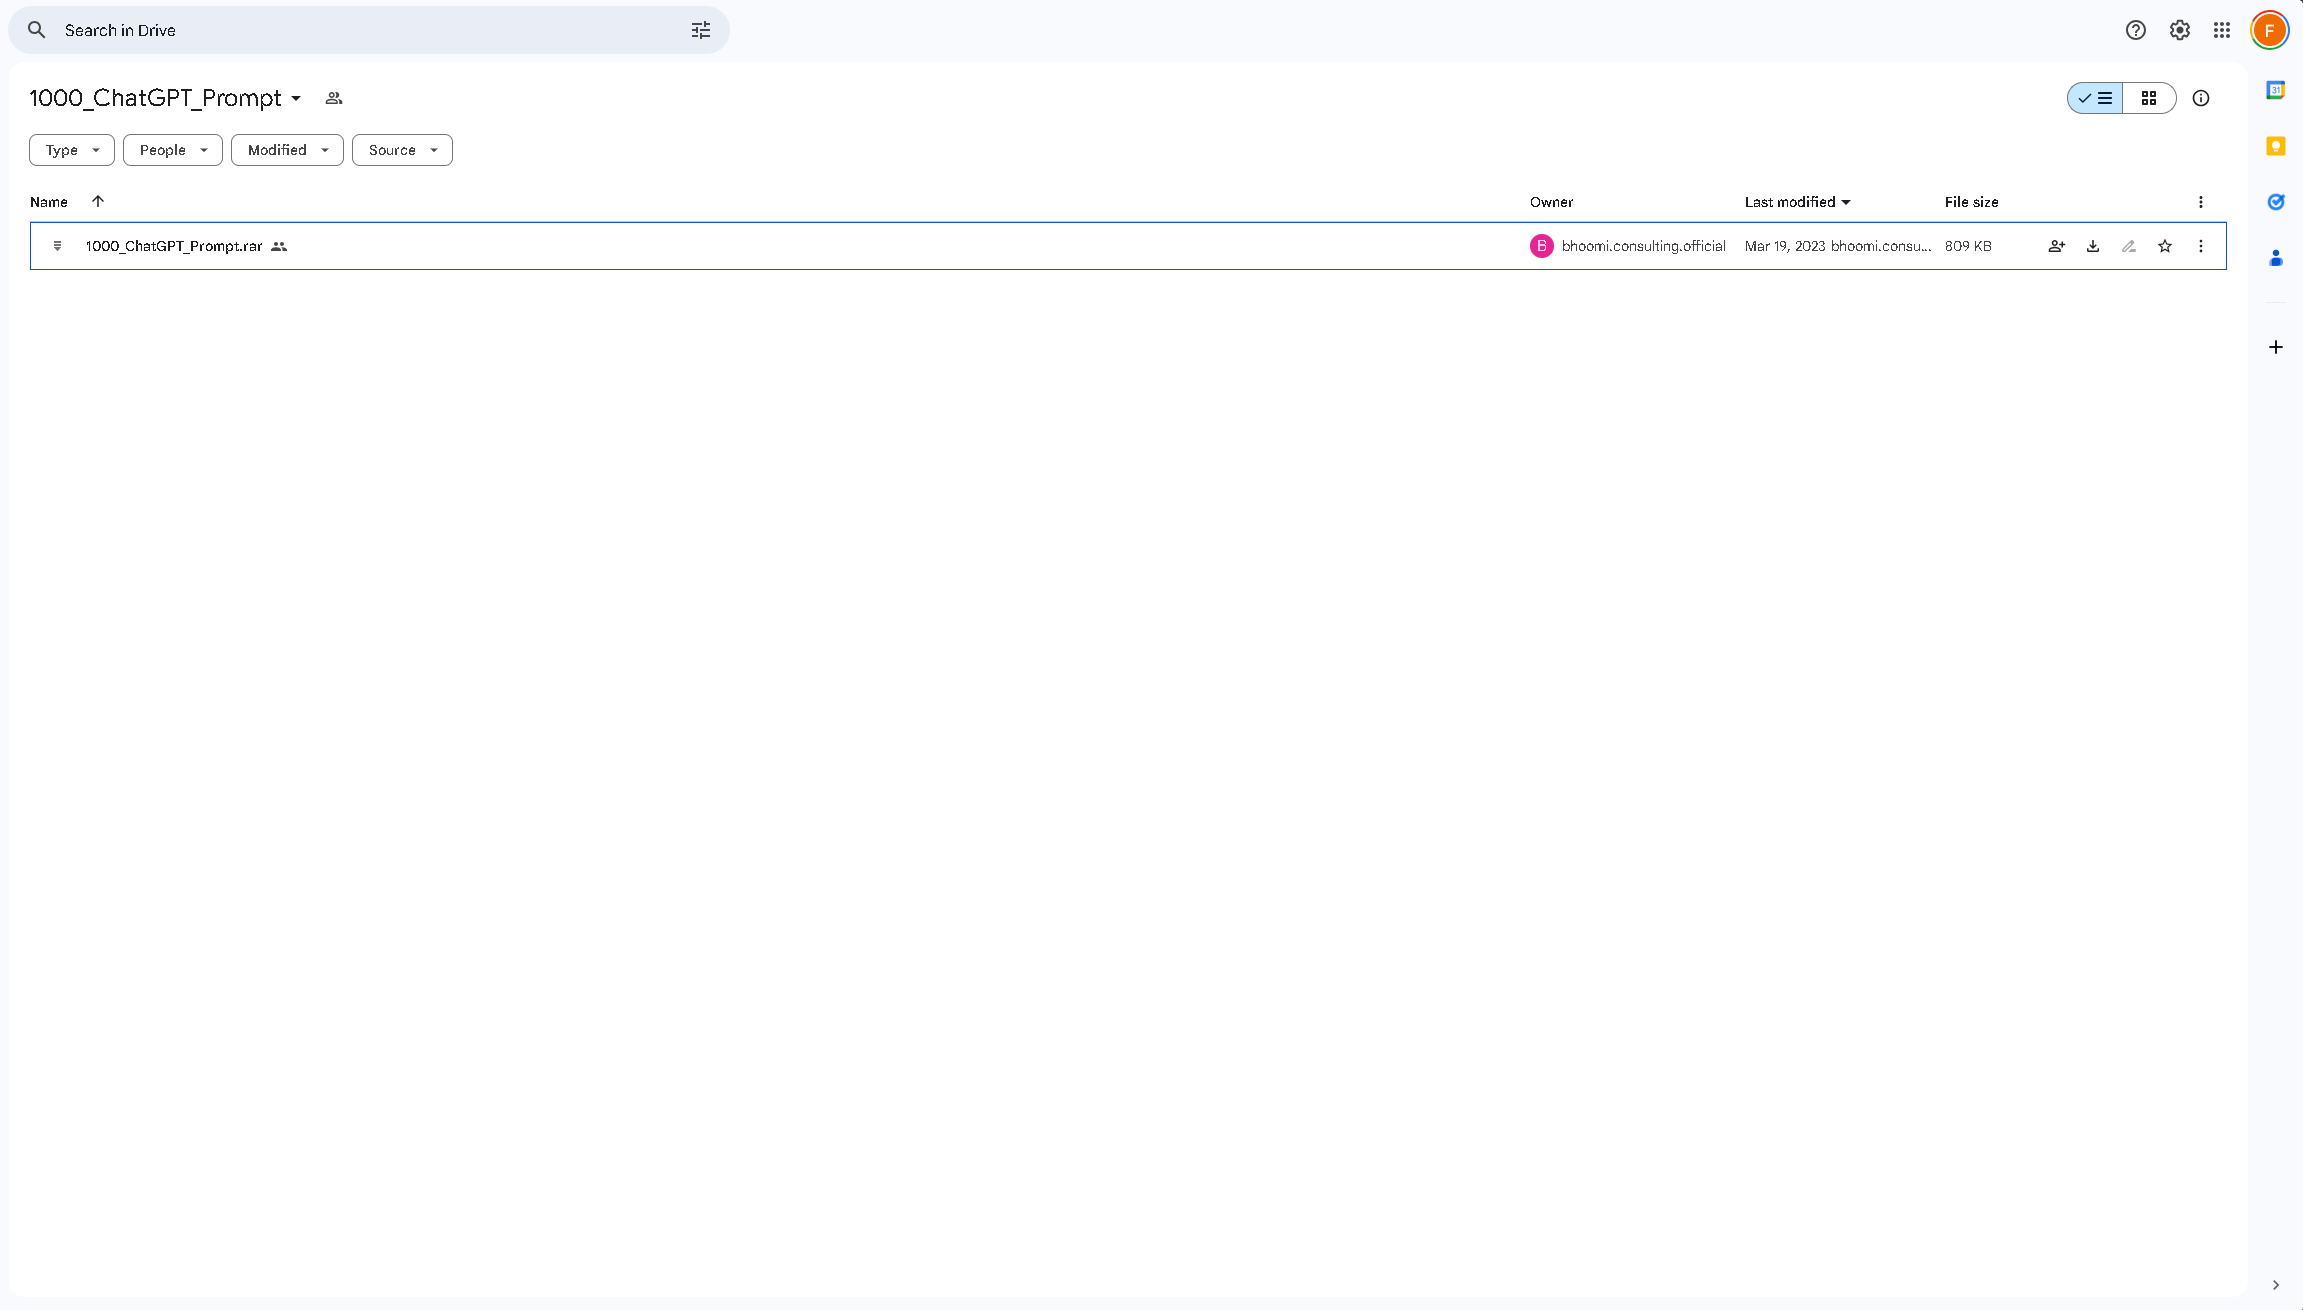Click the File size column header
The height and width of the screenshot is (1310, 2303).
(1971, 202)
